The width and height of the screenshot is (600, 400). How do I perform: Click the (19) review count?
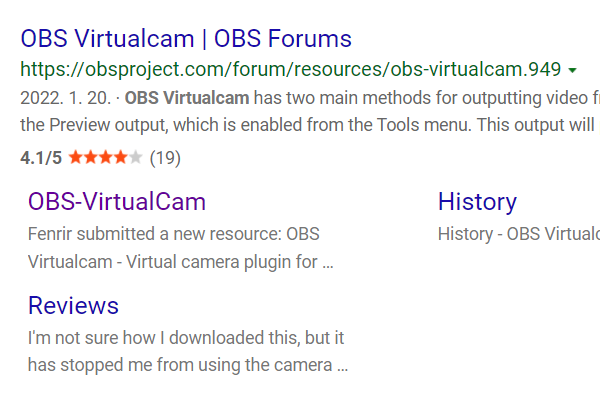165,158
